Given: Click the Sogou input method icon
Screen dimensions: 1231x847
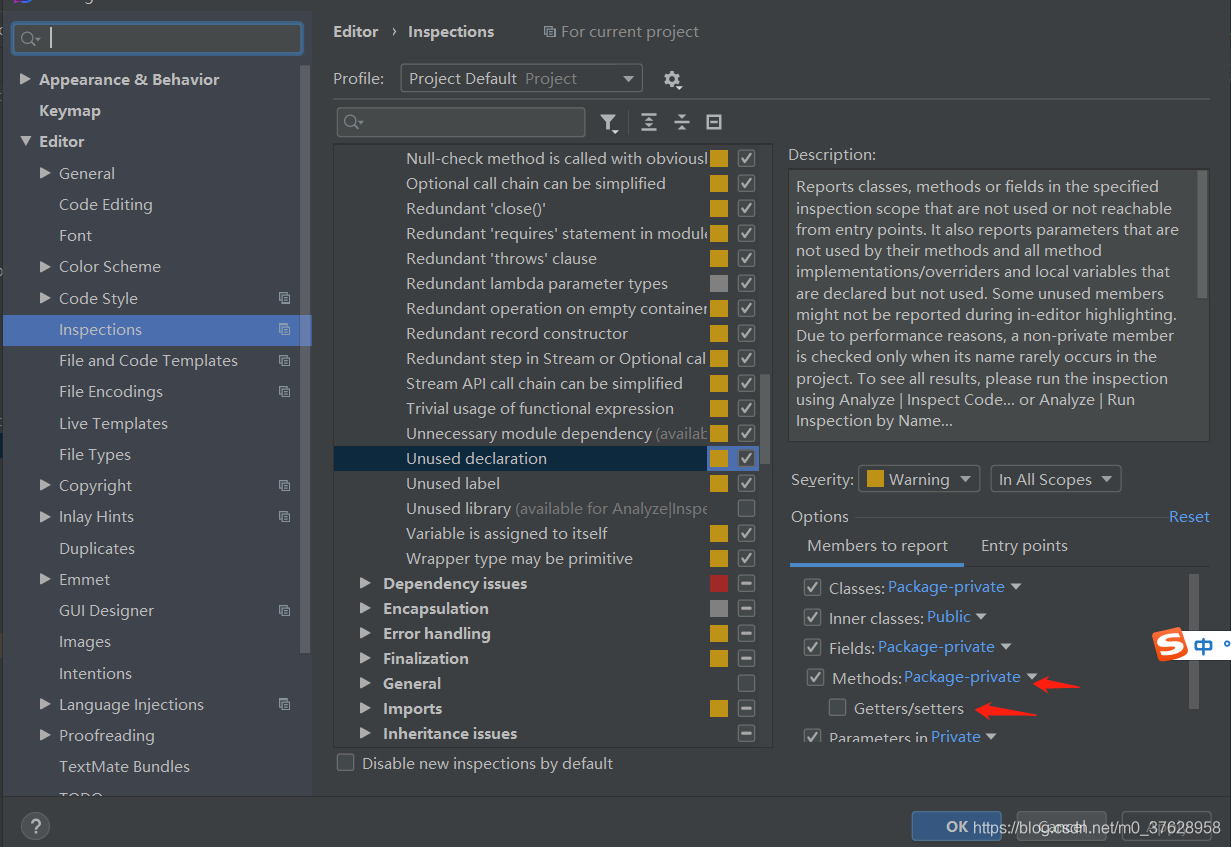Looking at the screenshot, I should (x=1171, y=646).
